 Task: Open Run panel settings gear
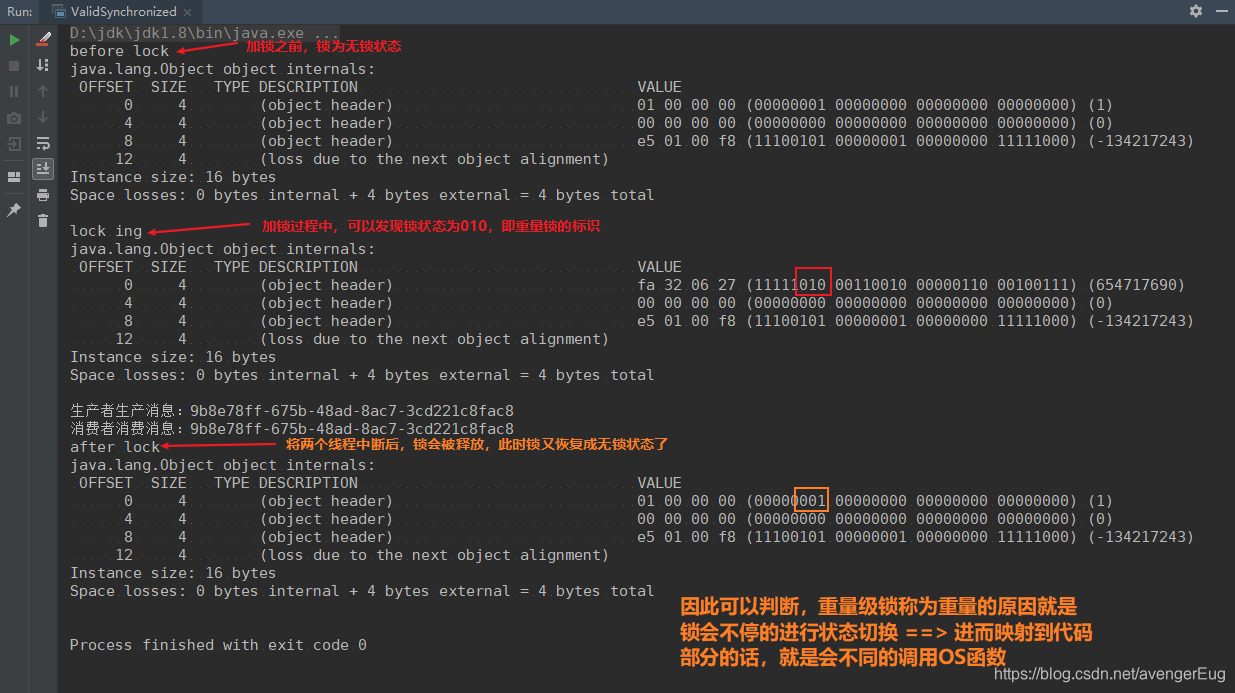tap(1196, 11)
